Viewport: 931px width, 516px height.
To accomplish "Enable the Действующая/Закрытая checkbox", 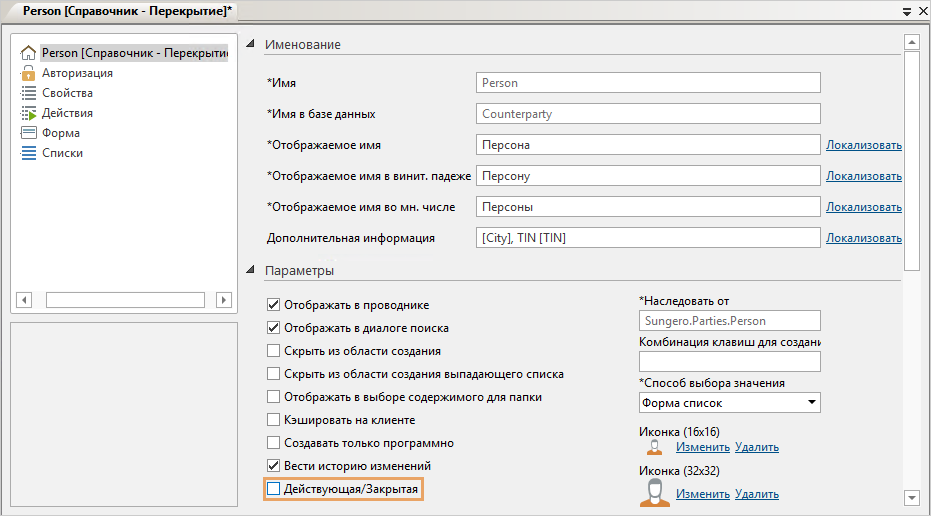I will [274, 489].
